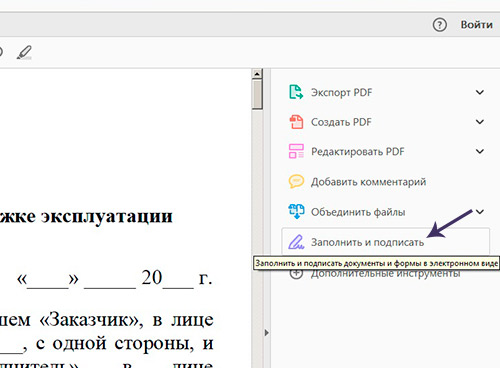
Task: Click the Export PDF tool icon
Action: tap(296, 92)
